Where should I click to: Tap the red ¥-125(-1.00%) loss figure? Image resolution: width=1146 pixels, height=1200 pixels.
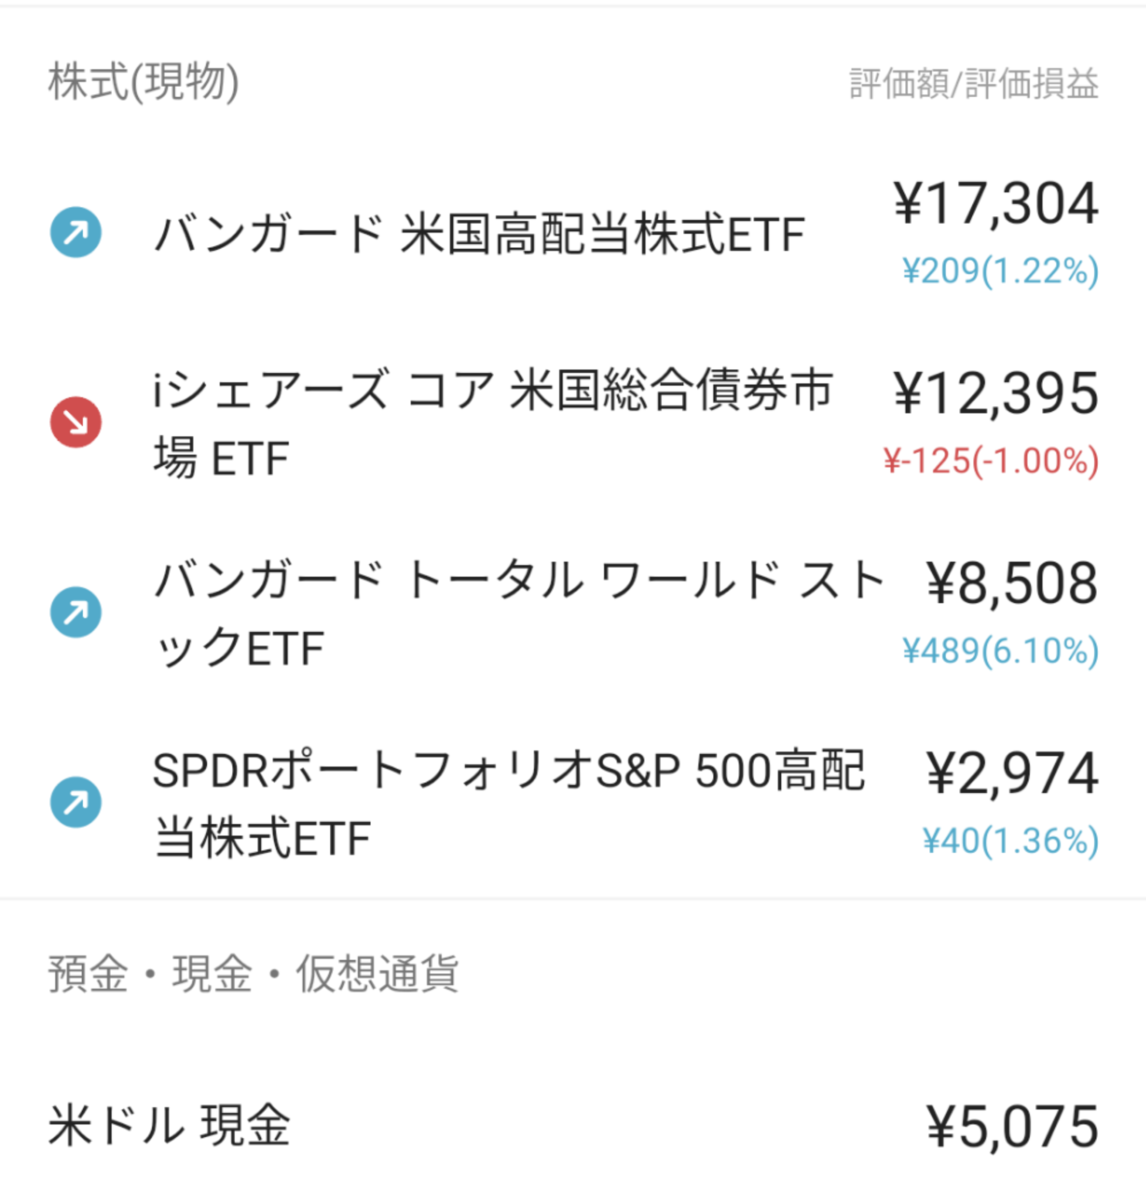[x=991, y=461]
